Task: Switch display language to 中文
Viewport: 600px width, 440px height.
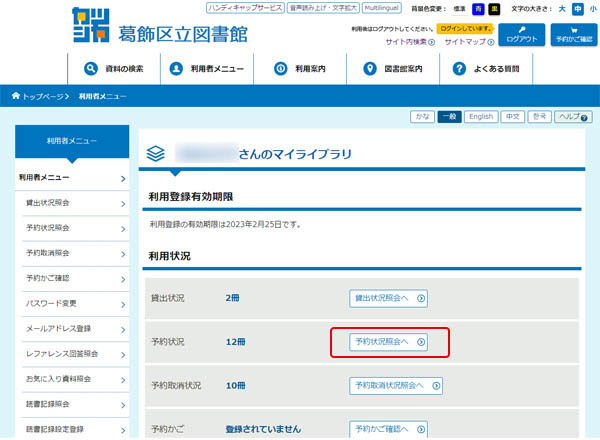Action: (512, 116)
